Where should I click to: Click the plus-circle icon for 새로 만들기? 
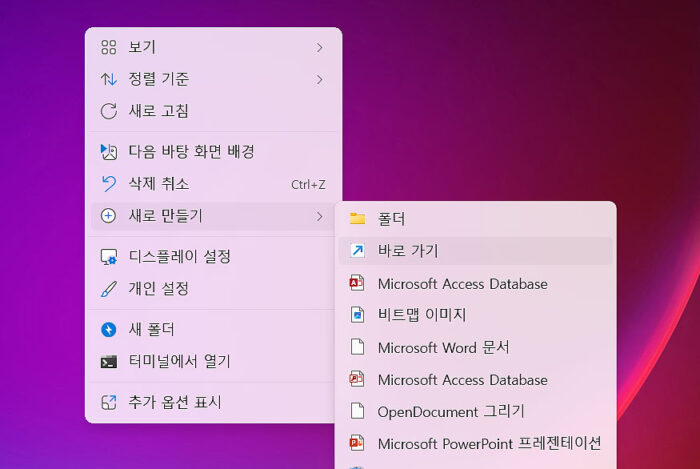108,216
